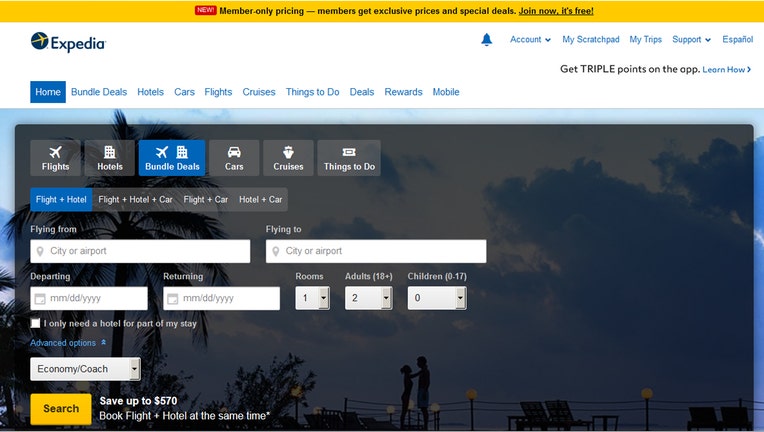Image resolution: width=764 pixels, height=432 pixels.
Task: Select the Hotels search tab
Action: (110, 158)
